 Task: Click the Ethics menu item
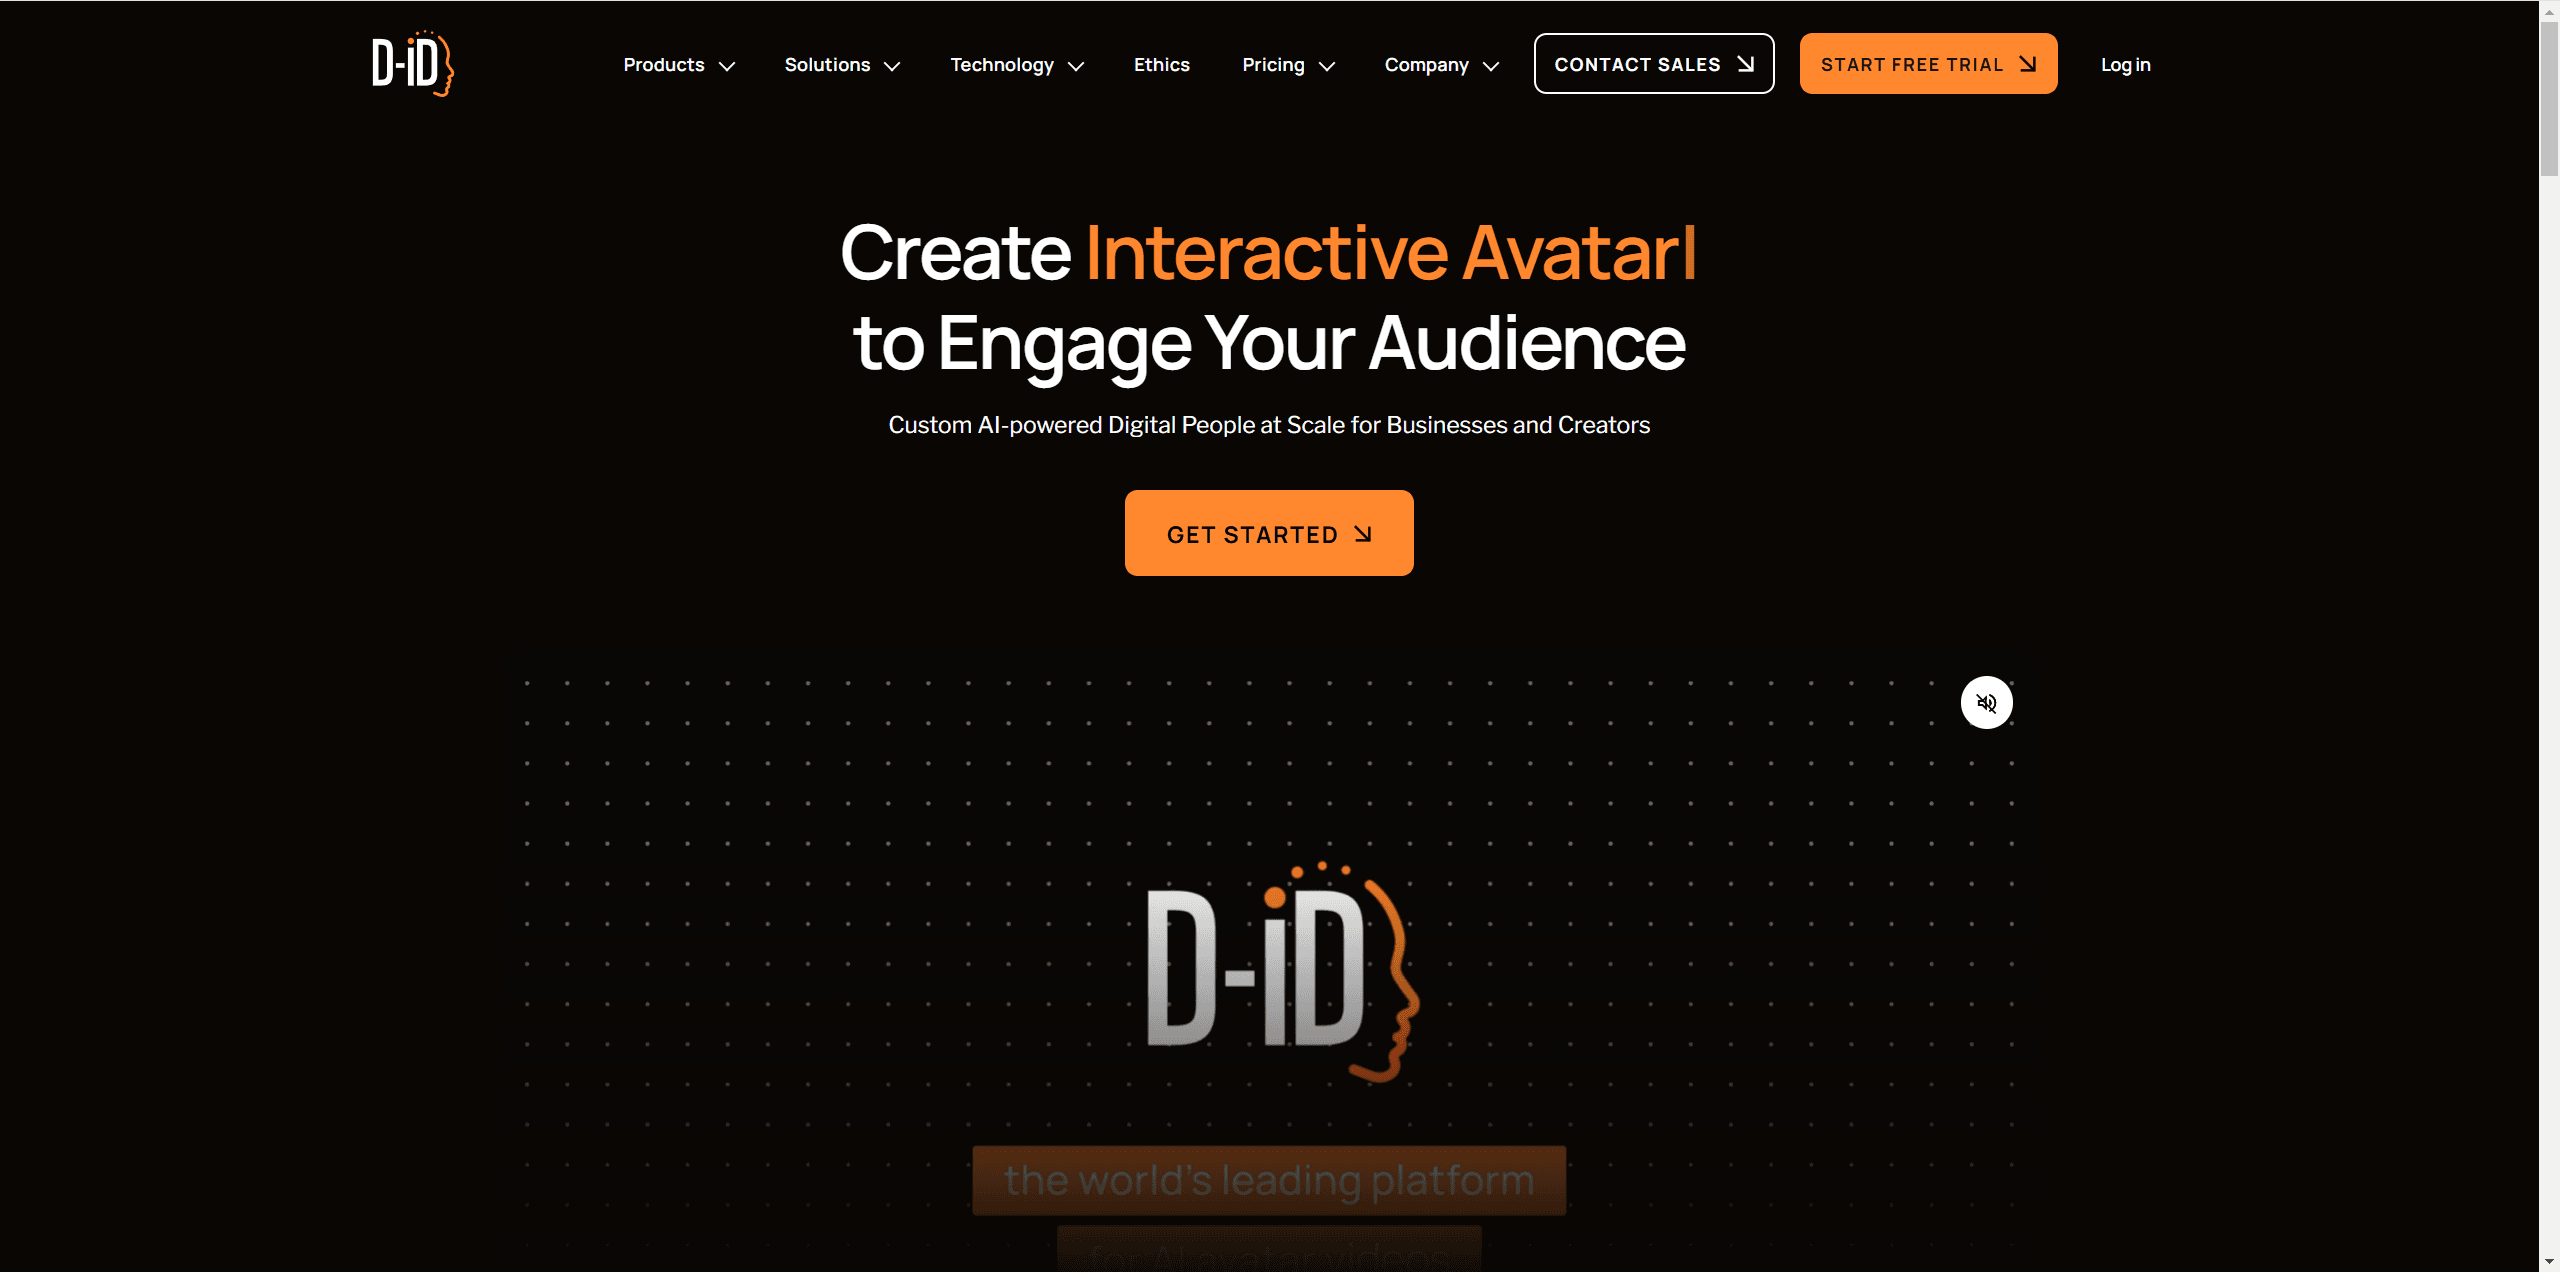tap(1162, 62)
